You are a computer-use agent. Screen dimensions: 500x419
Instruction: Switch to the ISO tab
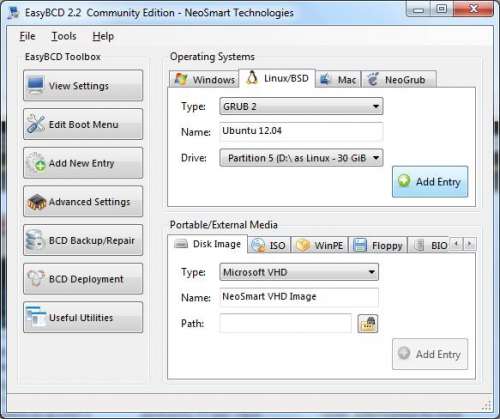click(x=269, y=245)
